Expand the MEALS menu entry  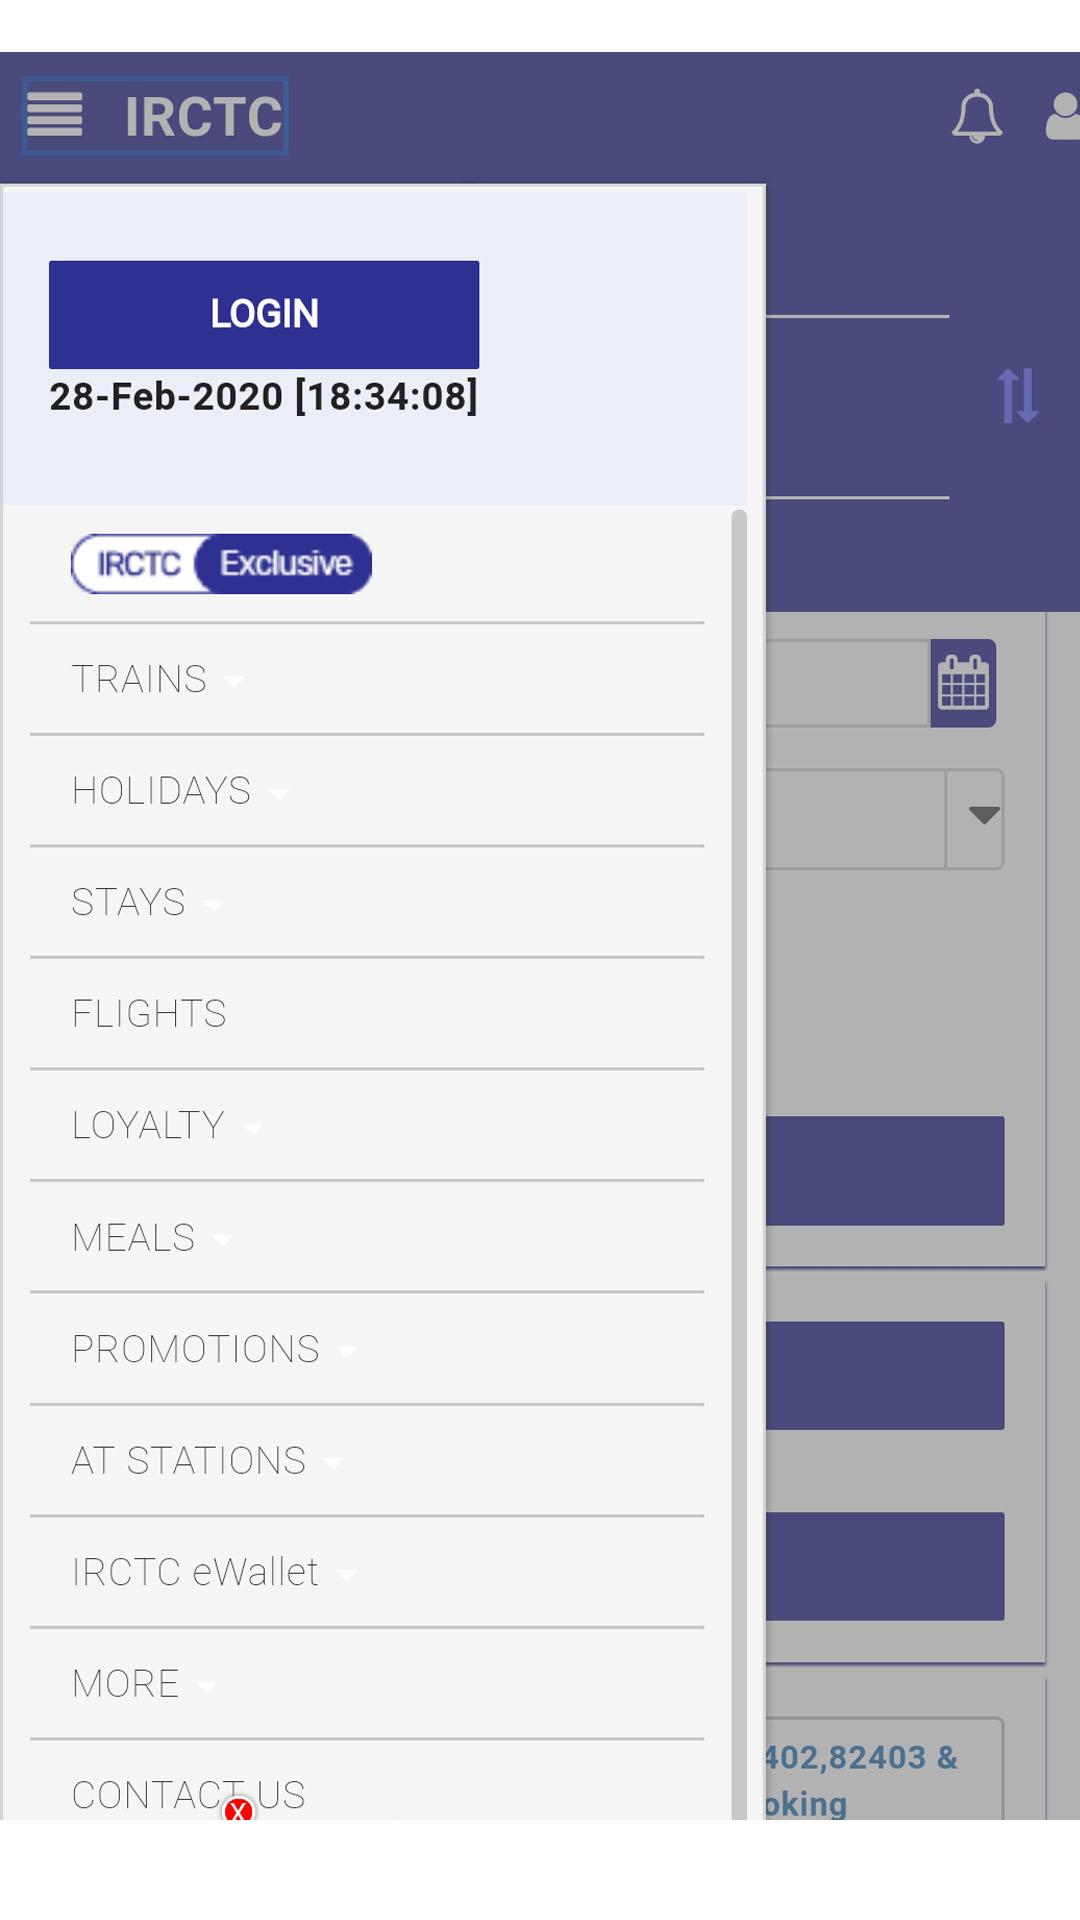(367, 1238)
